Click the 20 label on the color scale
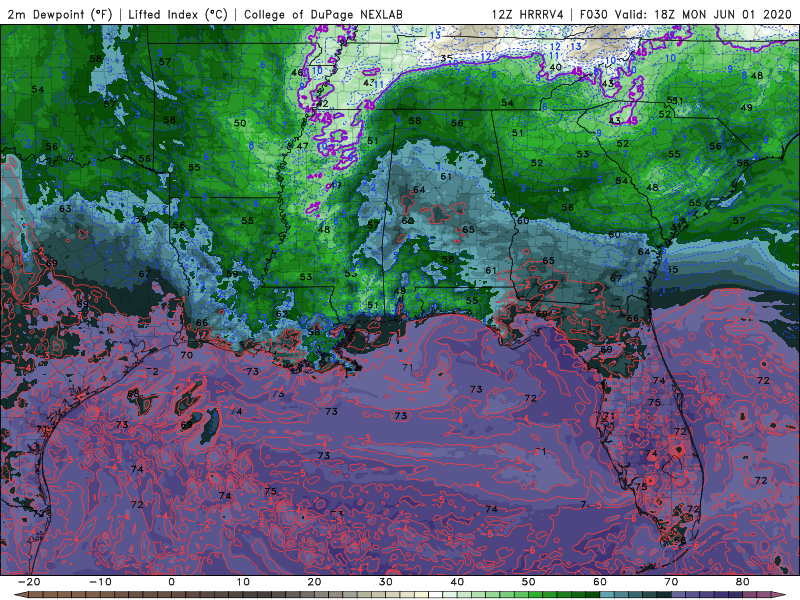Screen dimensions: 800x600 (314, 582)
